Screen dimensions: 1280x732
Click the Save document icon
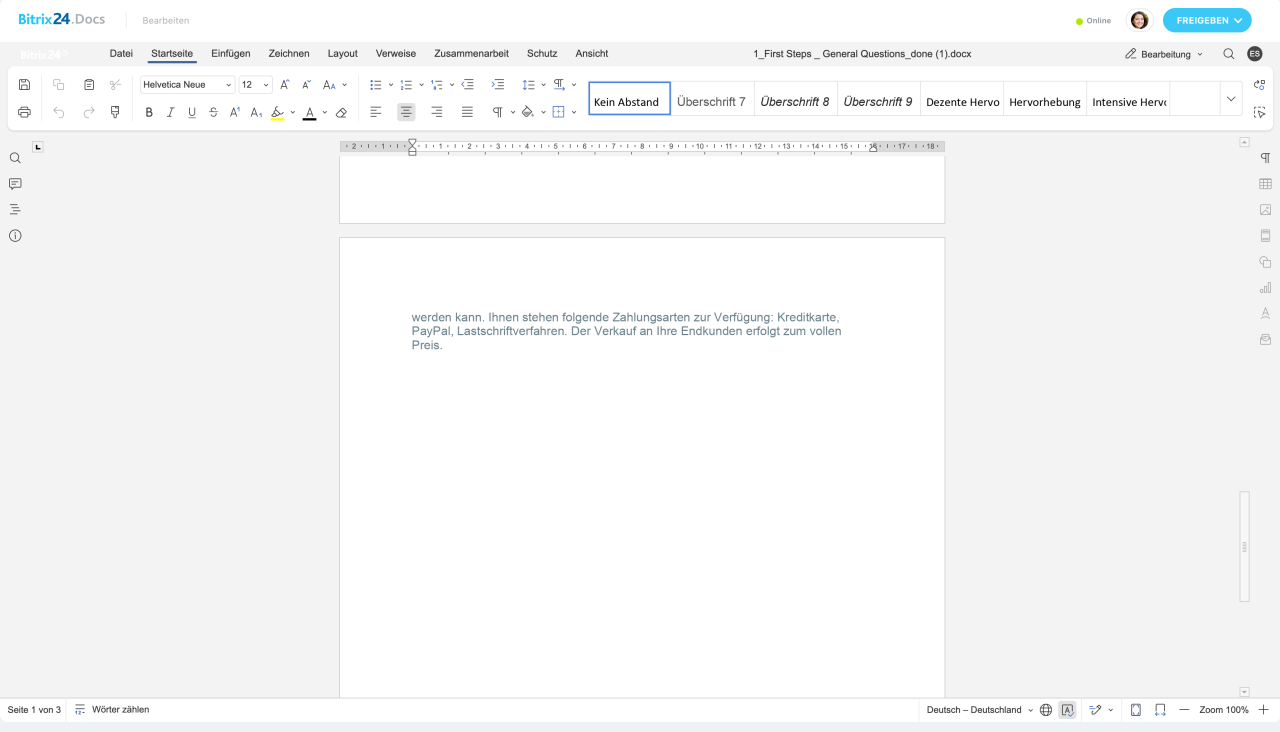coord(25,85)
